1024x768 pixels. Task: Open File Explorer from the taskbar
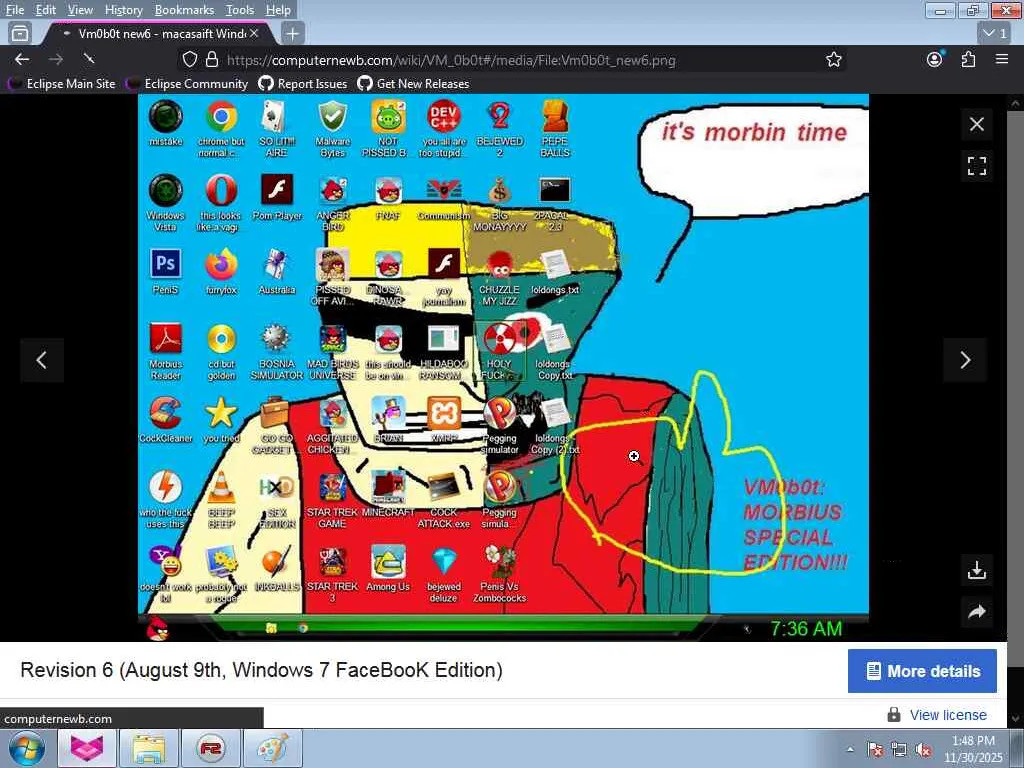(x=148, y=748)
